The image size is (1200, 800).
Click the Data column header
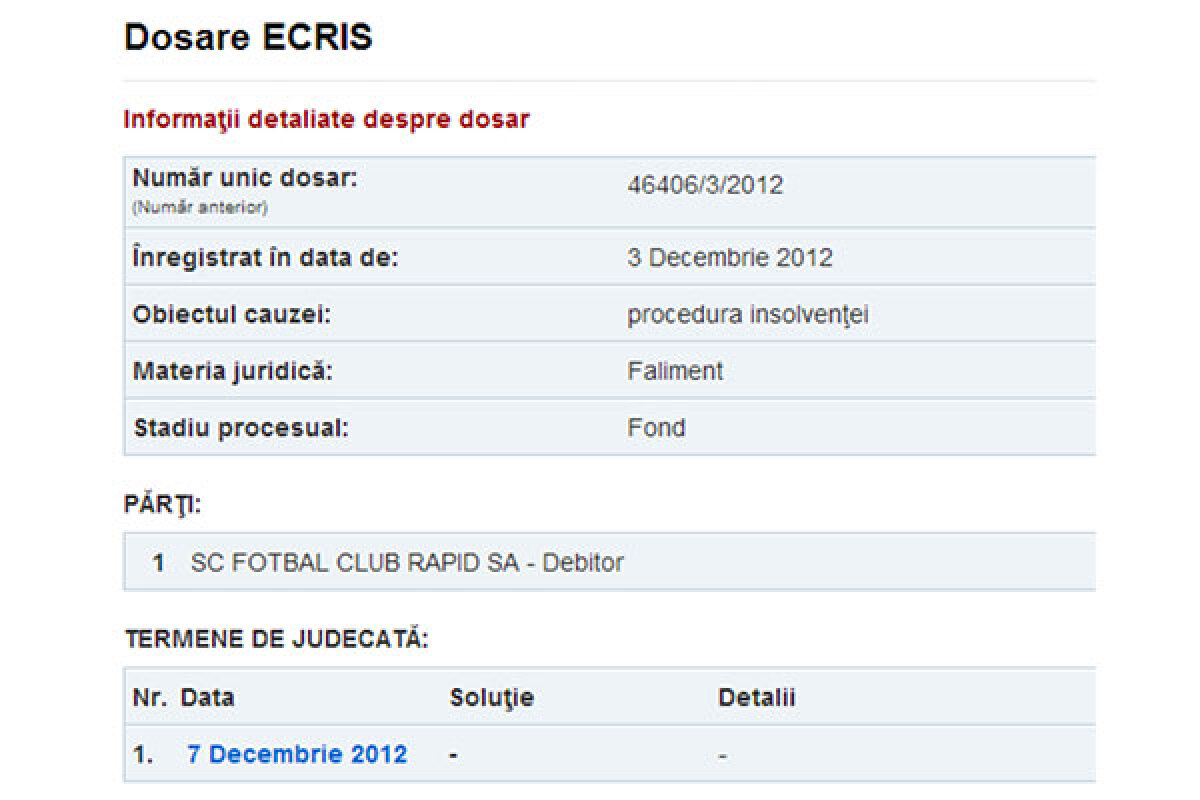[x=207, y=697]
